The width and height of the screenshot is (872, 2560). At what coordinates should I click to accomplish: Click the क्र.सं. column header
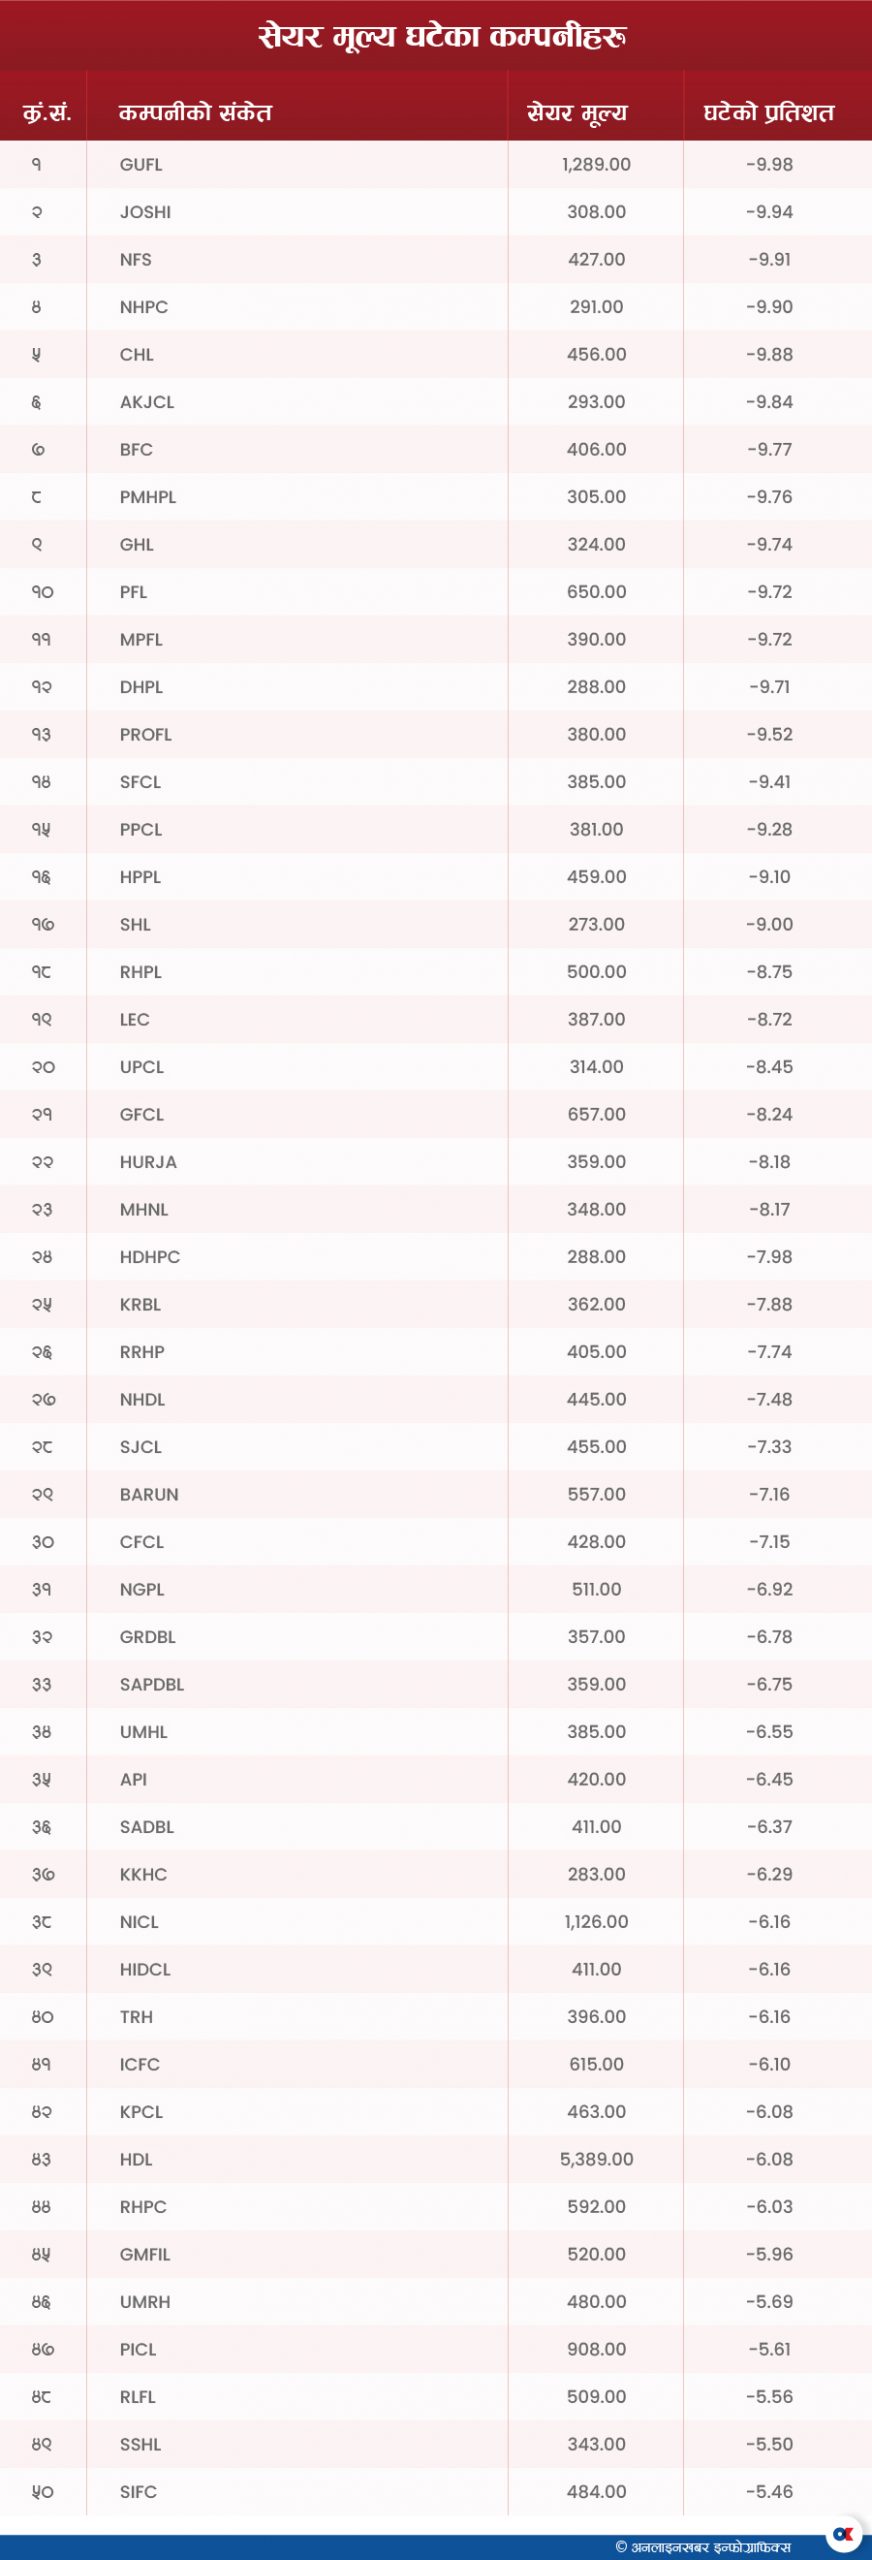pyautogui.click(x=47, y=112)
